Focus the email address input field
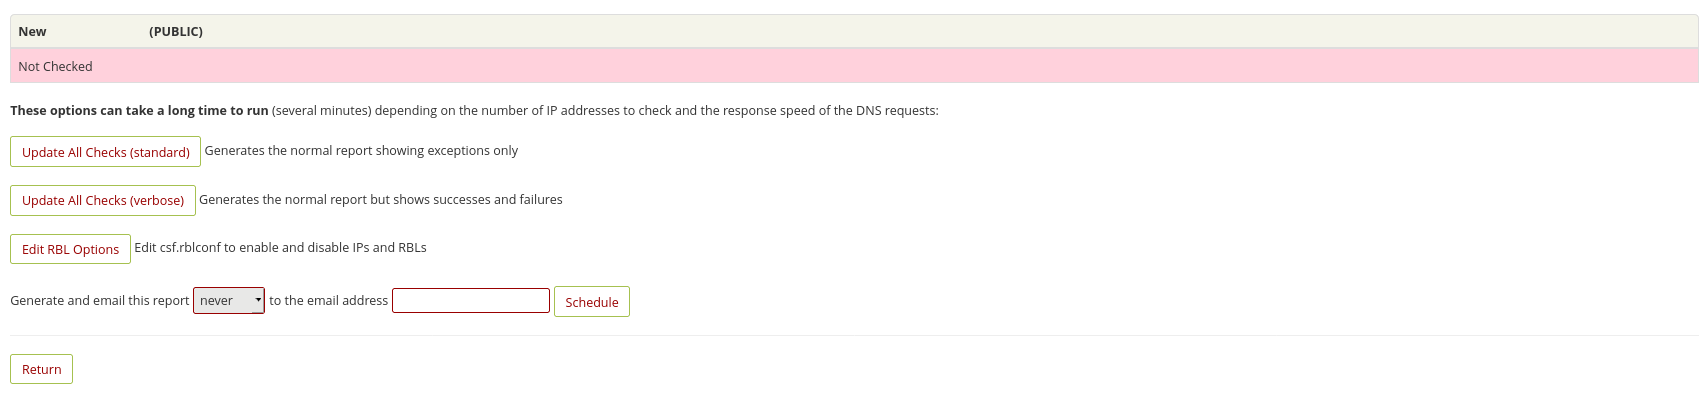Image resolution: width=1704 pixels, height=397 pixels. [471, 300]
